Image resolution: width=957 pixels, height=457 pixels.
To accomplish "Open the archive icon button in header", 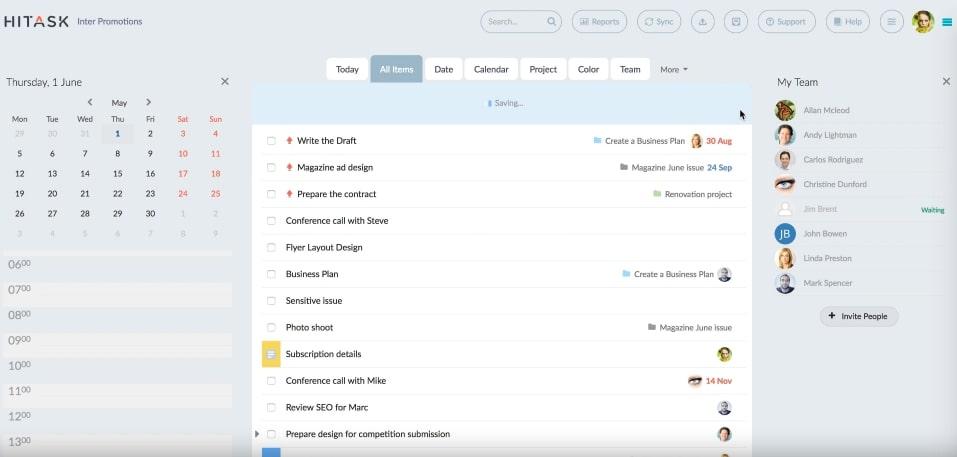I will tap(736, 21).
